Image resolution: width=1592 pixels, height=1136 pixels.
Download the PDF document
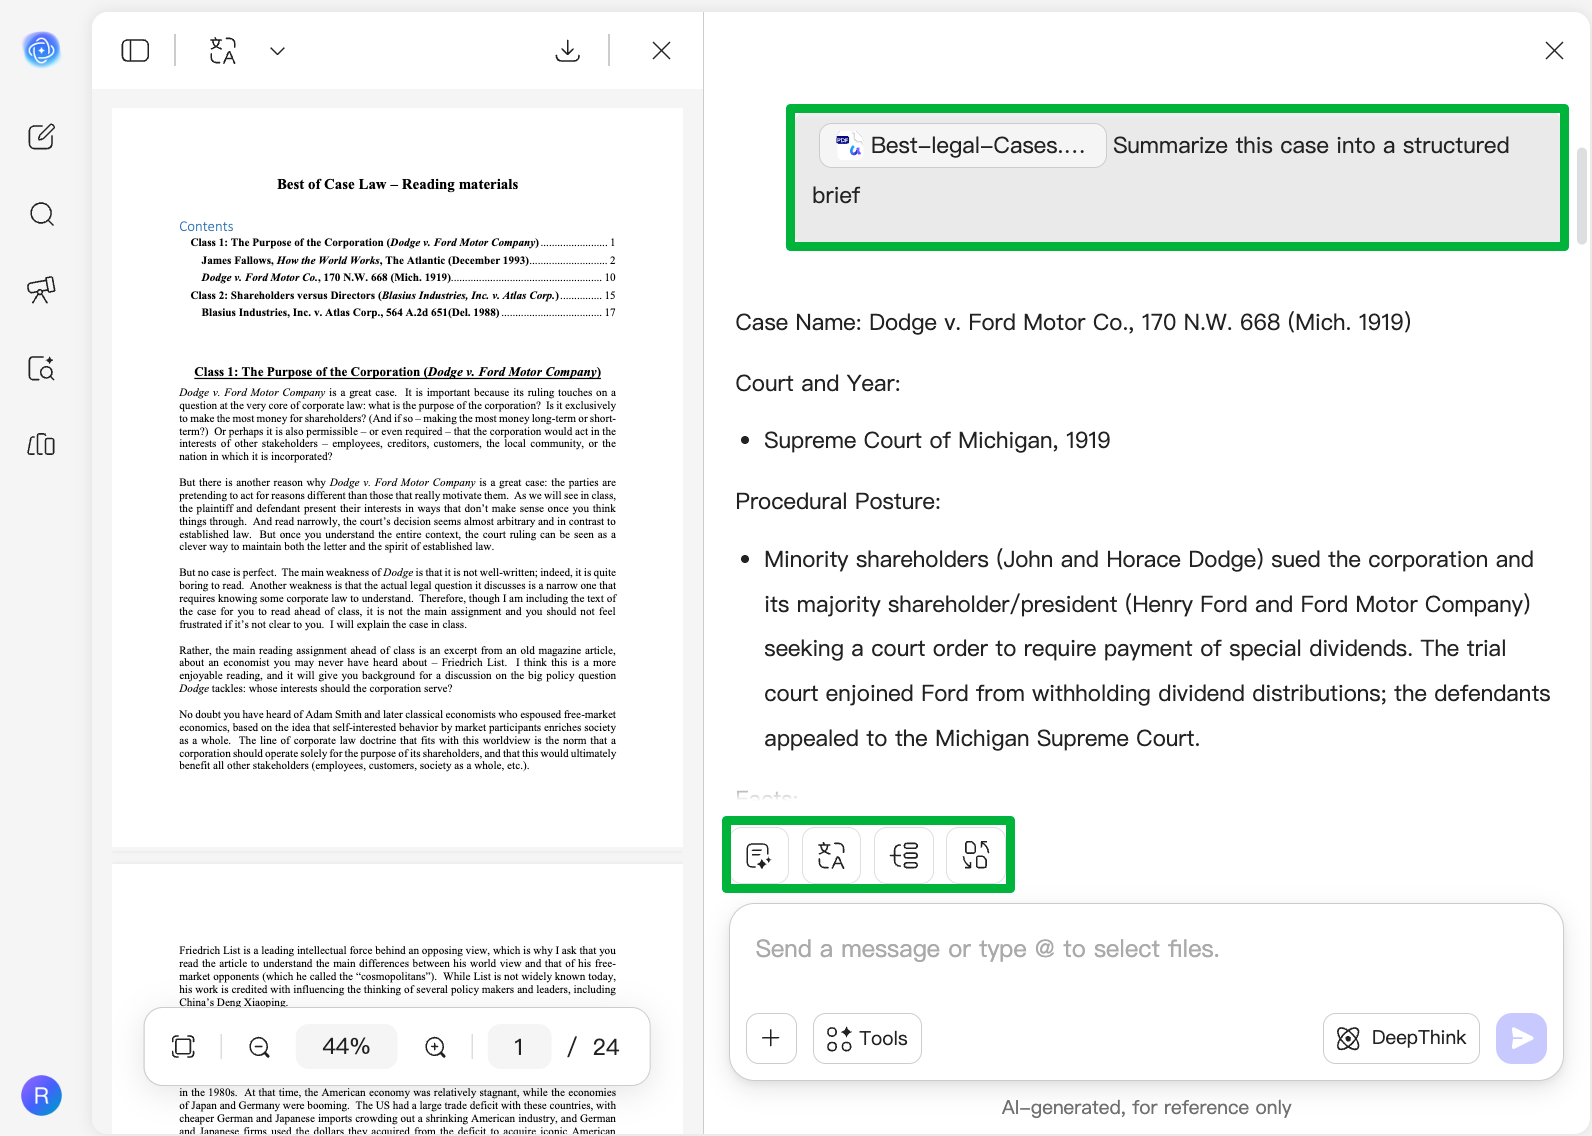pyautogui.click(x=567, y=50)
